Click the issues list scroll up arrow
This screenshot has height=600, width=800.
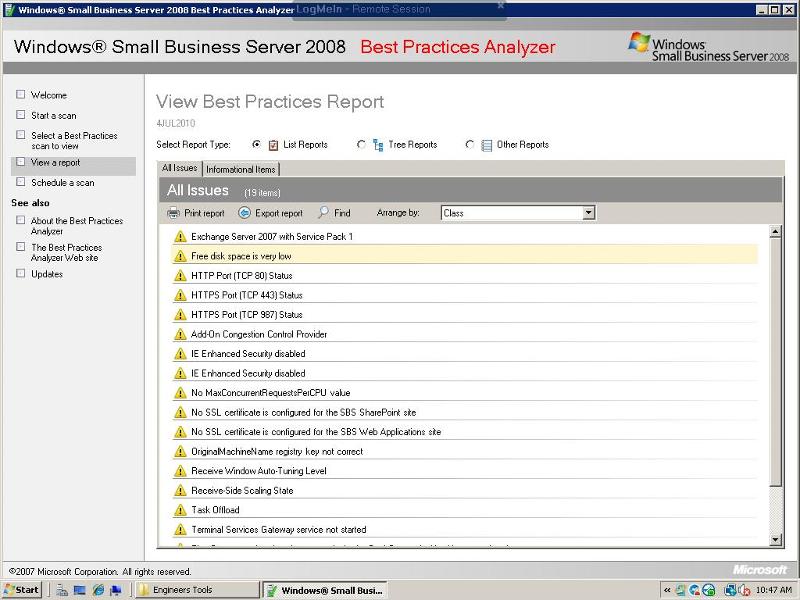tap(776, 232)
